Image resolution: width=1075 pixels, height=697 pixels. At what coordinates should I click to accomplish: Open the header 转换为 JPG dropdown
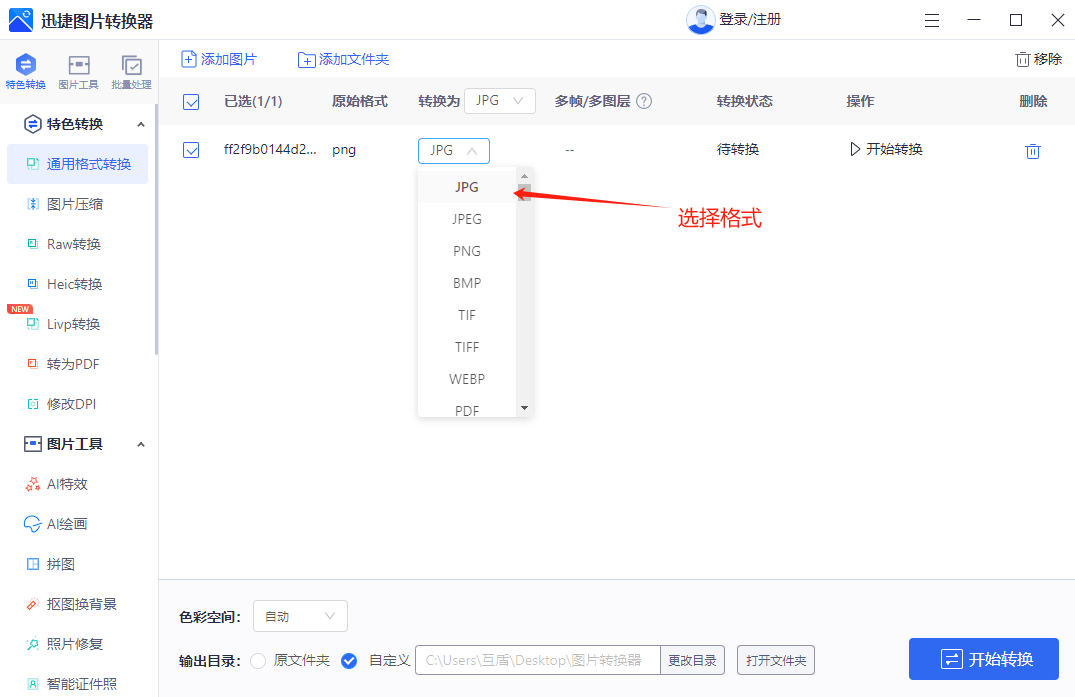(x=499, y=101)
